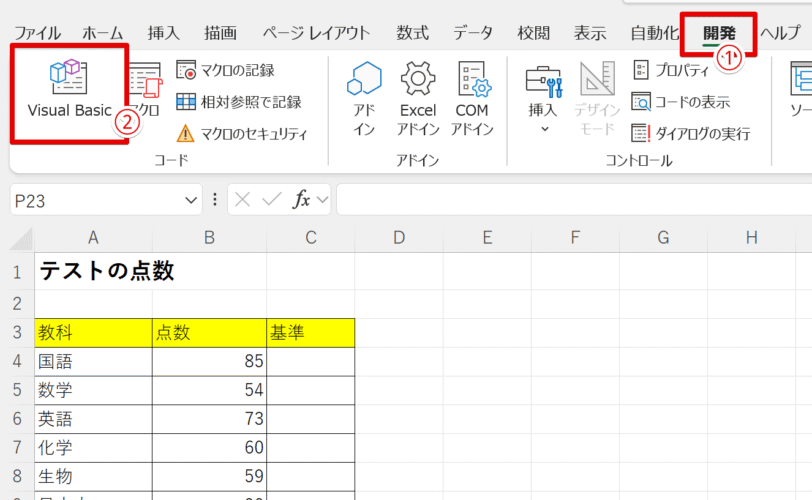This screenshot has height=500, width=812.
Task: Open the 自動化 tab
Action: (655, 33)
